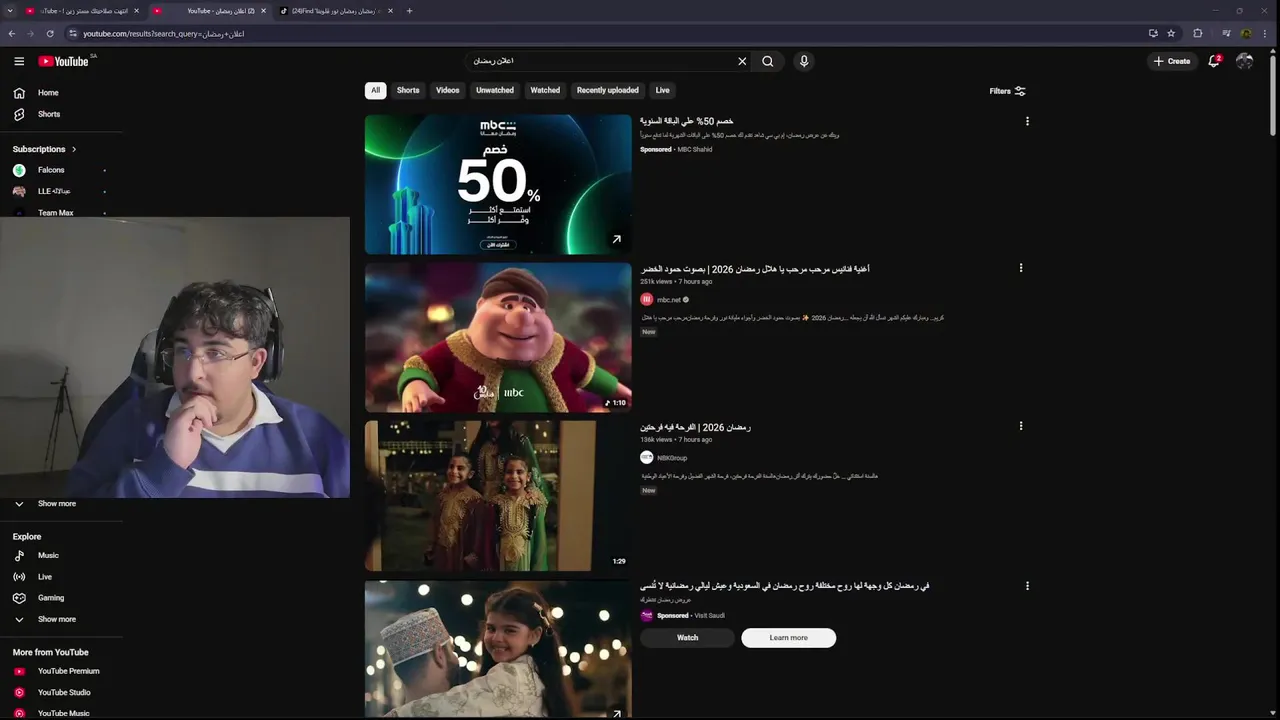Image resolution: width=1280 pixels, height=720 pixels.
Task: Open Chrome three-dot menu
Action: pos(1265,33)
